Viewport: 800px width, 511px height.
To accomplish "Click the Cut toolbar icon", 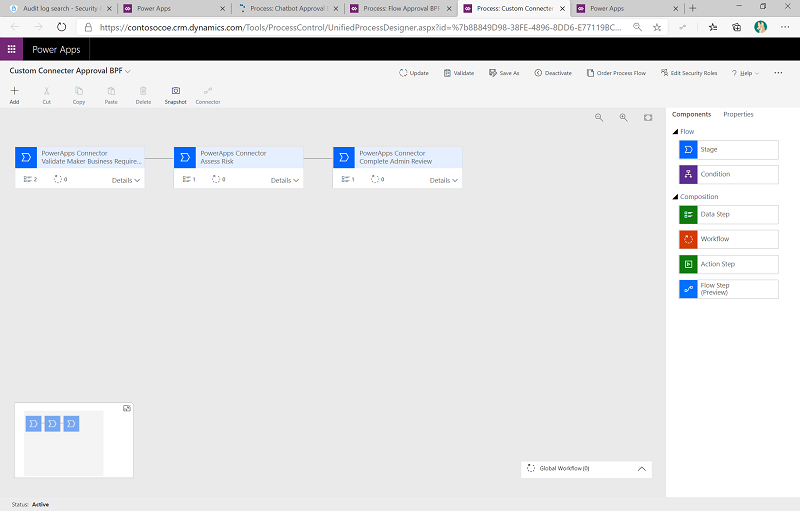I will 46,95.
